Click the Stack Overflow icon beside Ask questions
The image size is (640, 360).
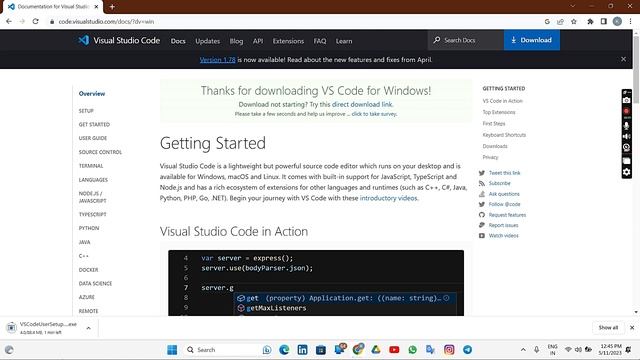pyautogui.click(x=482, y=194)
